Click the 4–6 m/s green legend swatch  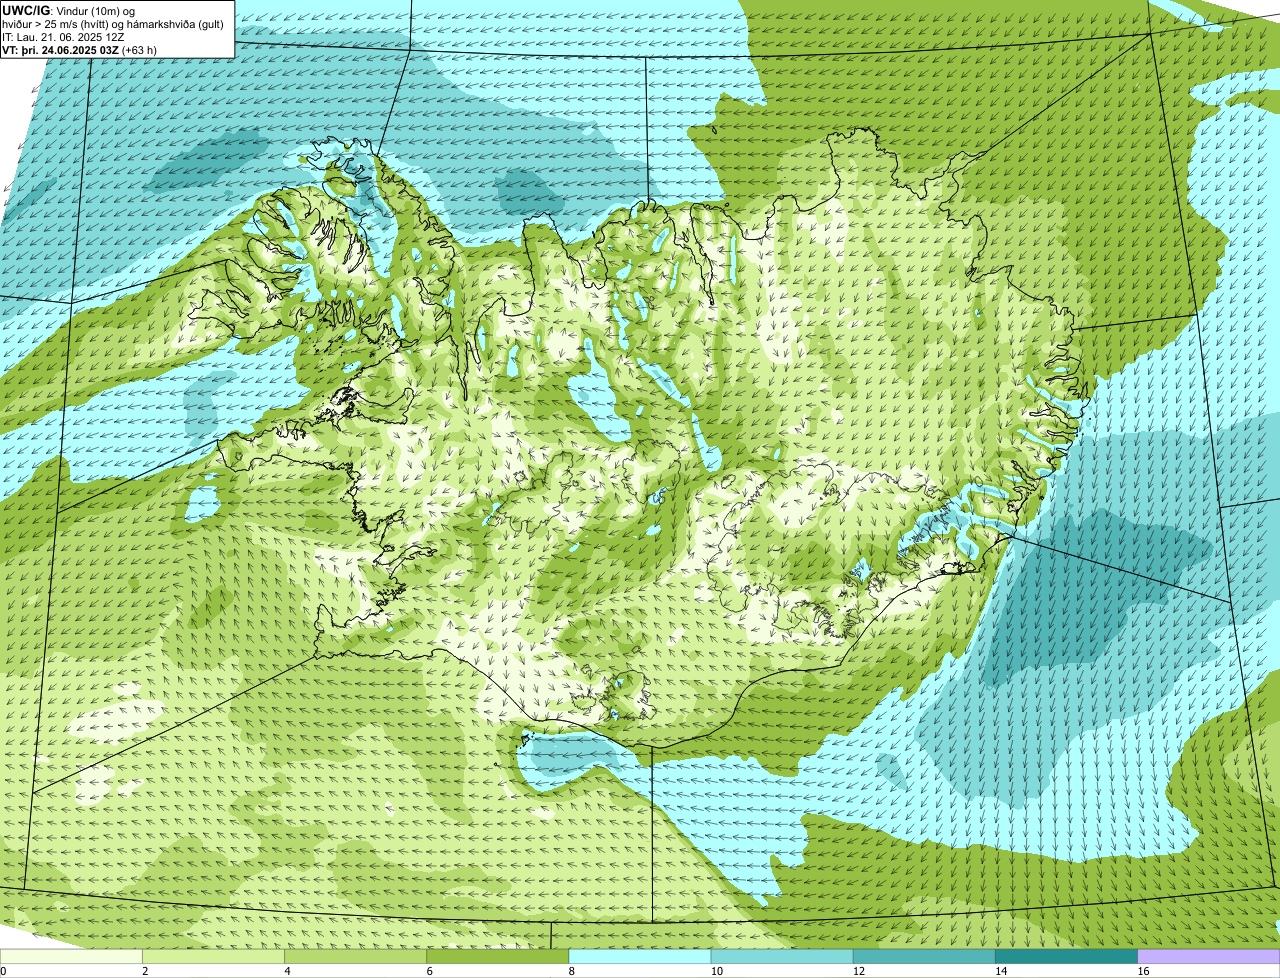pyautogui.click(x=355, y=957)
